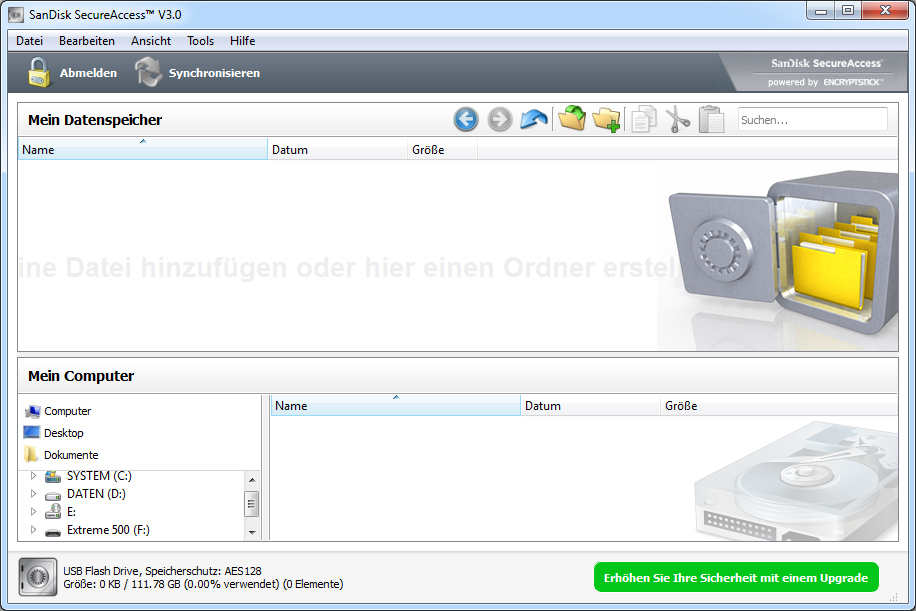916x611 pixels.
Task: Click the drive tree scrollbar down arrow
Action: click(x=252, y=532)
